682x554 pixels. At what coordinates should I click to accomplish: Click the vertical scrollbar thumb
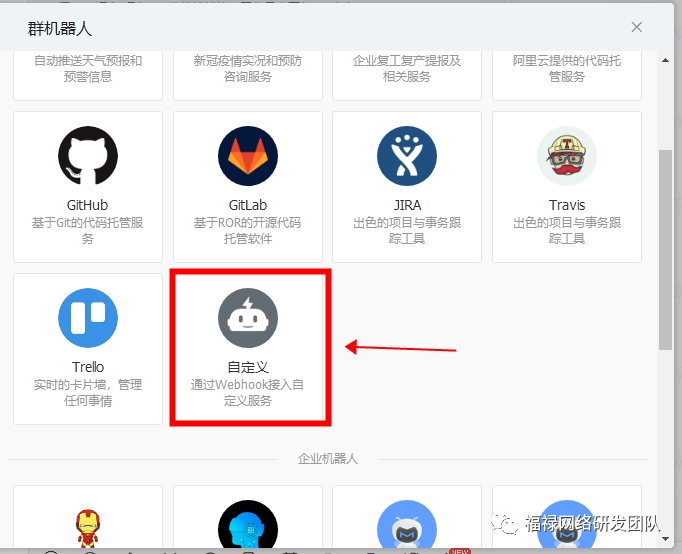tap(665, 250)
